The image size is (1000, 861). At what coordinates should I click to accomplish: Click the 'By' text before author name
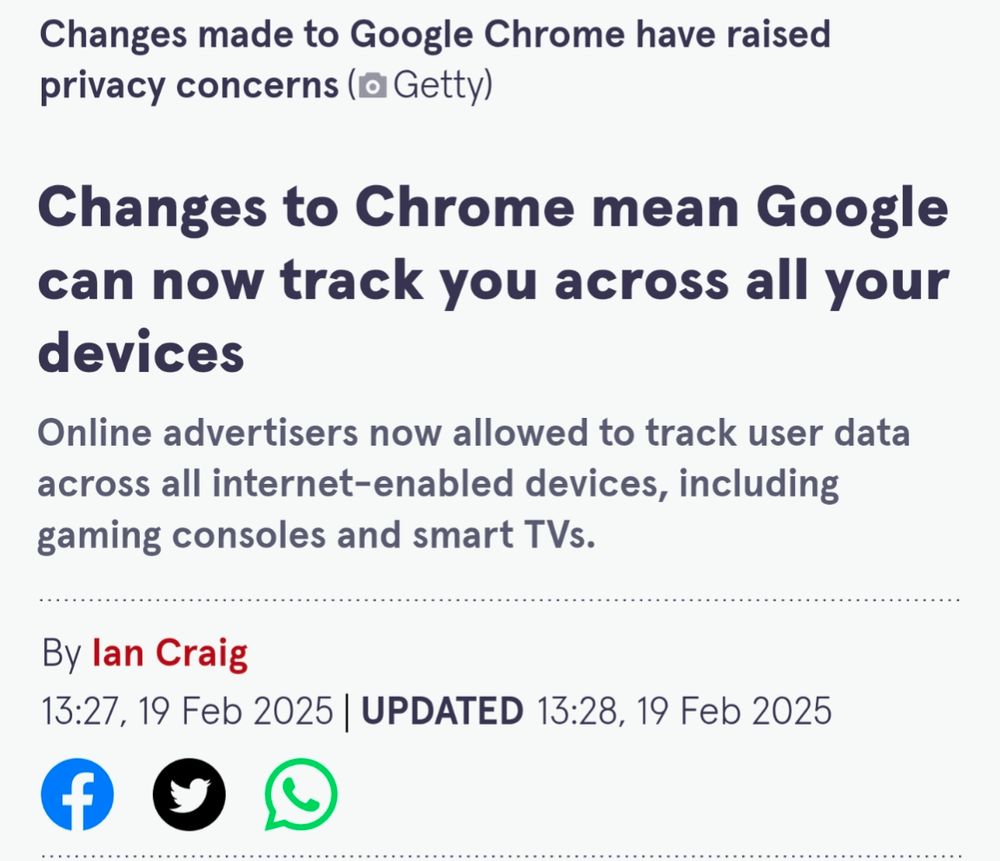pyautogui.click(x=61, y=653)
